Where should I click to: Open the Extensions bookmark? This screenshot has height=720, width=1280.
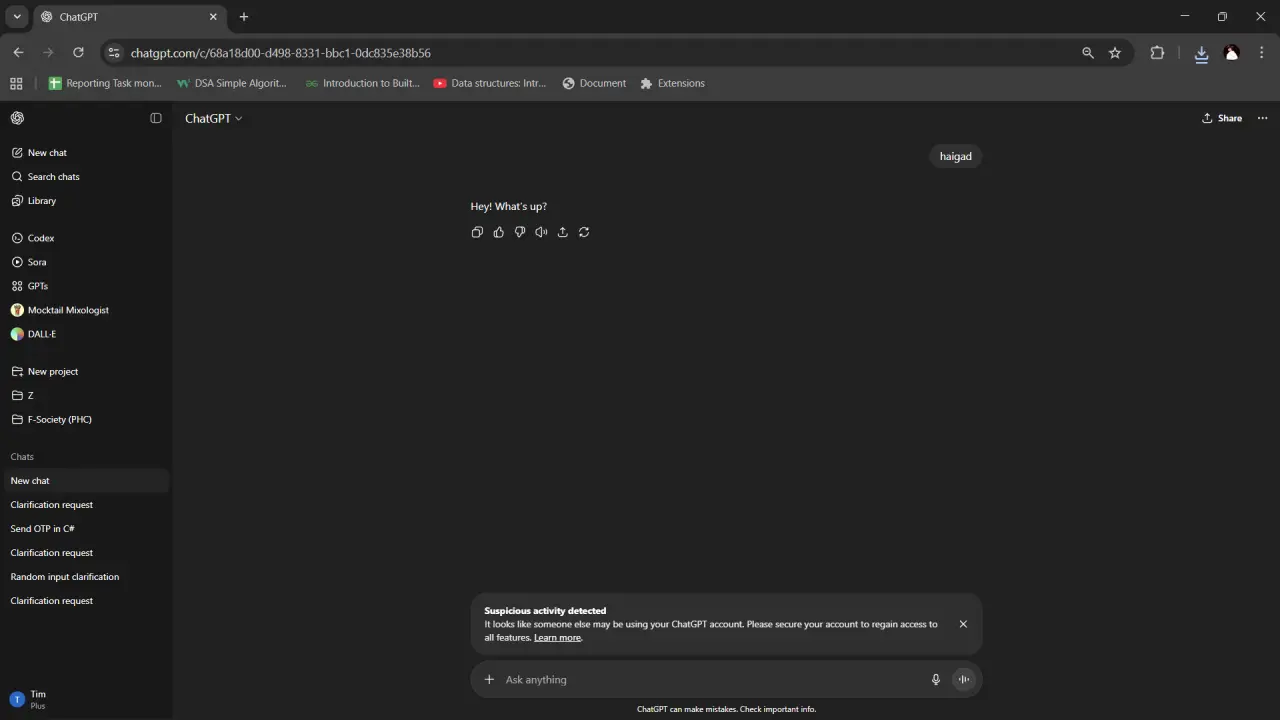coord(673,84)
